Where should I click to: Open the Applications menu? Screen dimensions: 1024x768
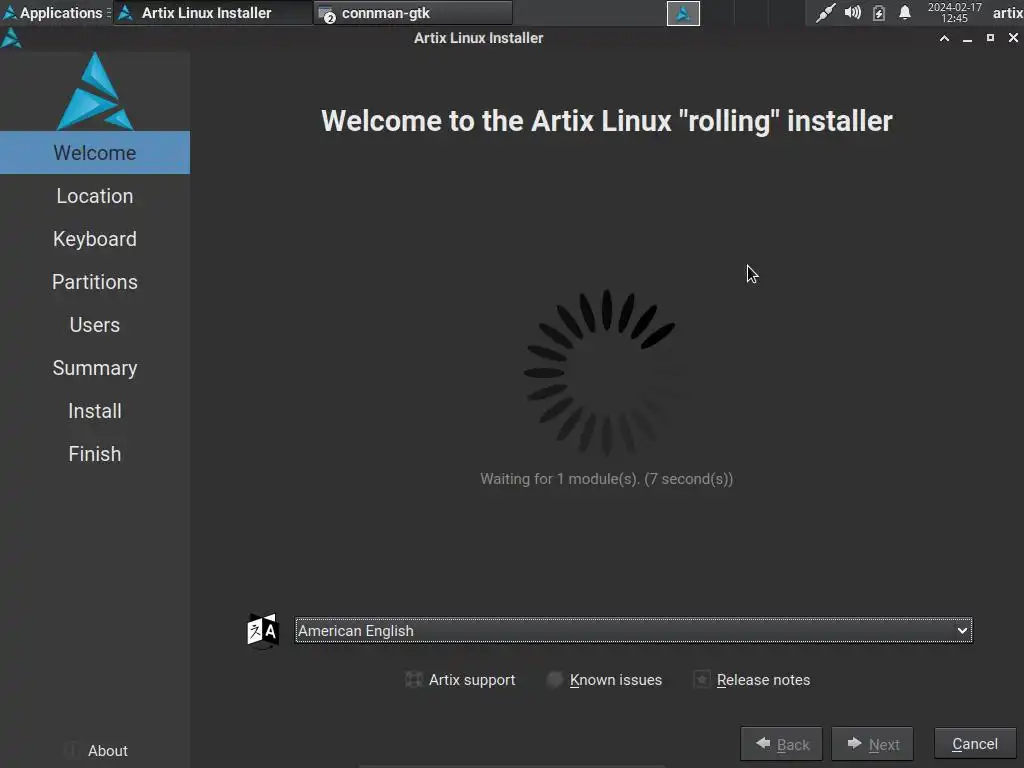point(53,13)
